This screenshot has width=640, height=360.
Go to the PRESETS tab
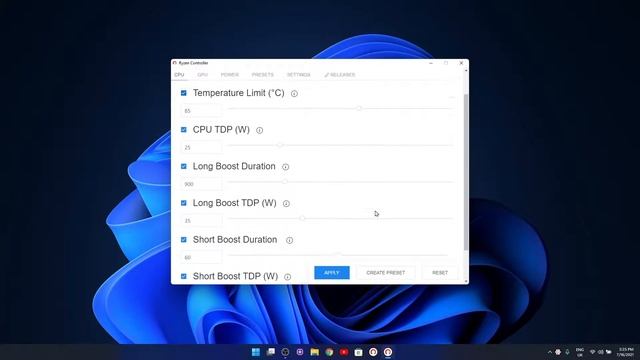[x=262, y=75]
